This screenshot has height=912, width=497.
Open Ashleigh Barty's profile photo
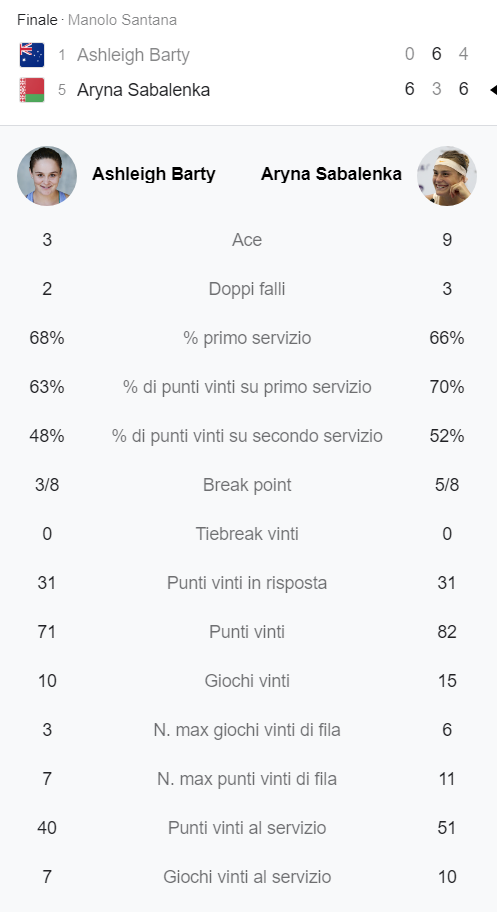[47, 176]
